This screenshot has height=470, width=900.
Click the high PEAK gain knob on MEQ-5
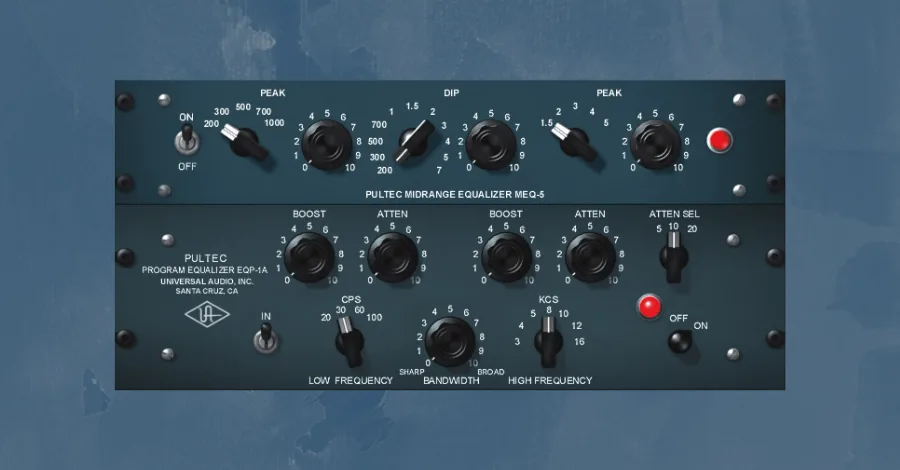655,143
